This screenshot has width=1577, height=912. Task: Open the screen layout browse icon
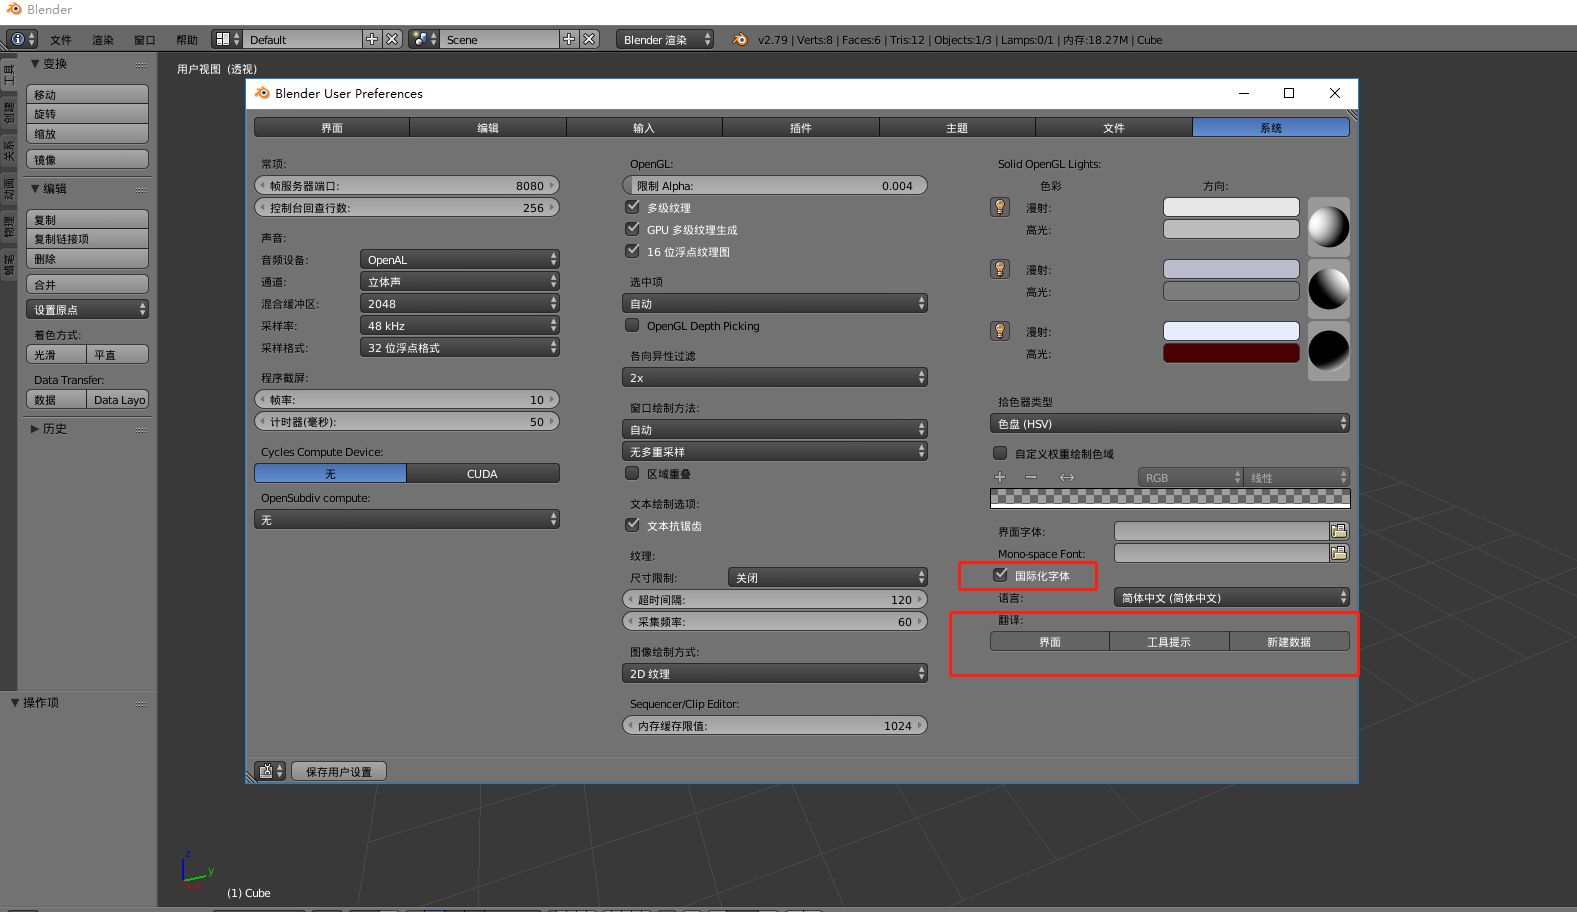[227, 39]
